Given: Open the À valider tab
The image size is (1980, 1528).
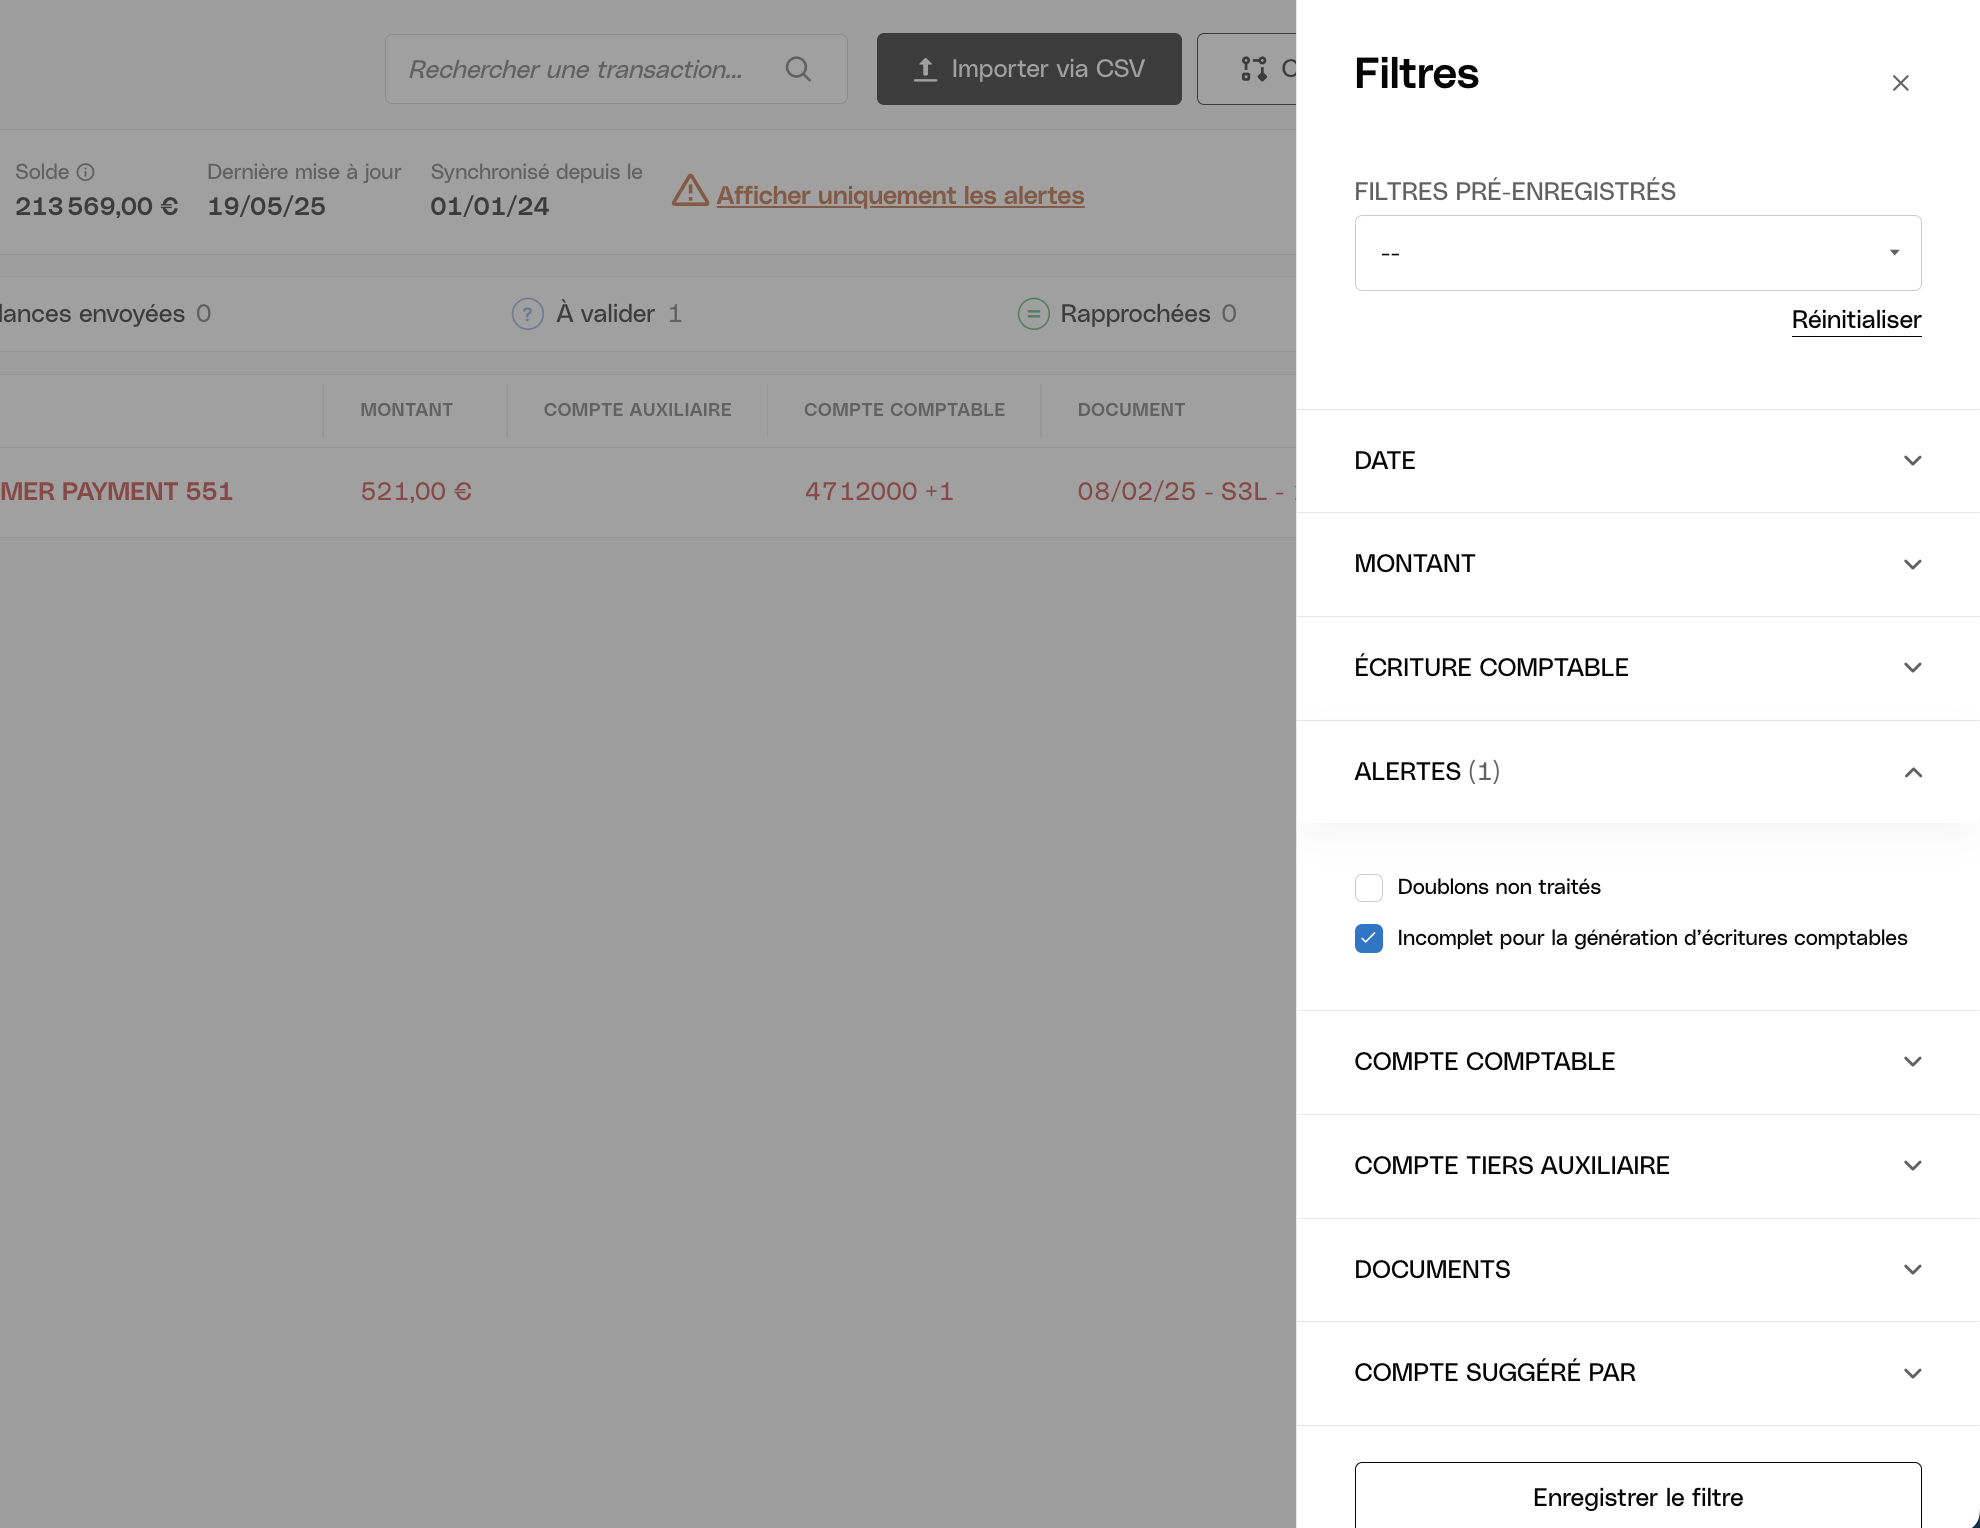Looking at the screenshot, I should [x=597, y=314].
